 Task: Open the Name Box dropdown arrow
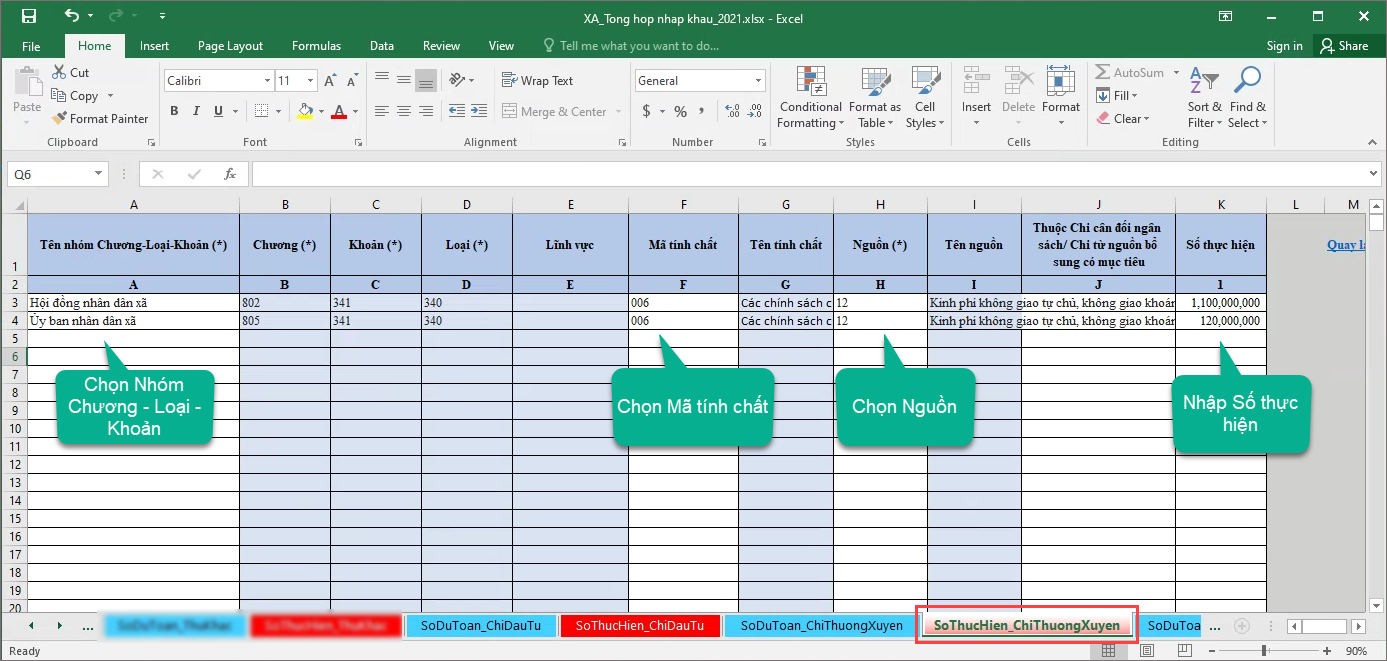98,174
